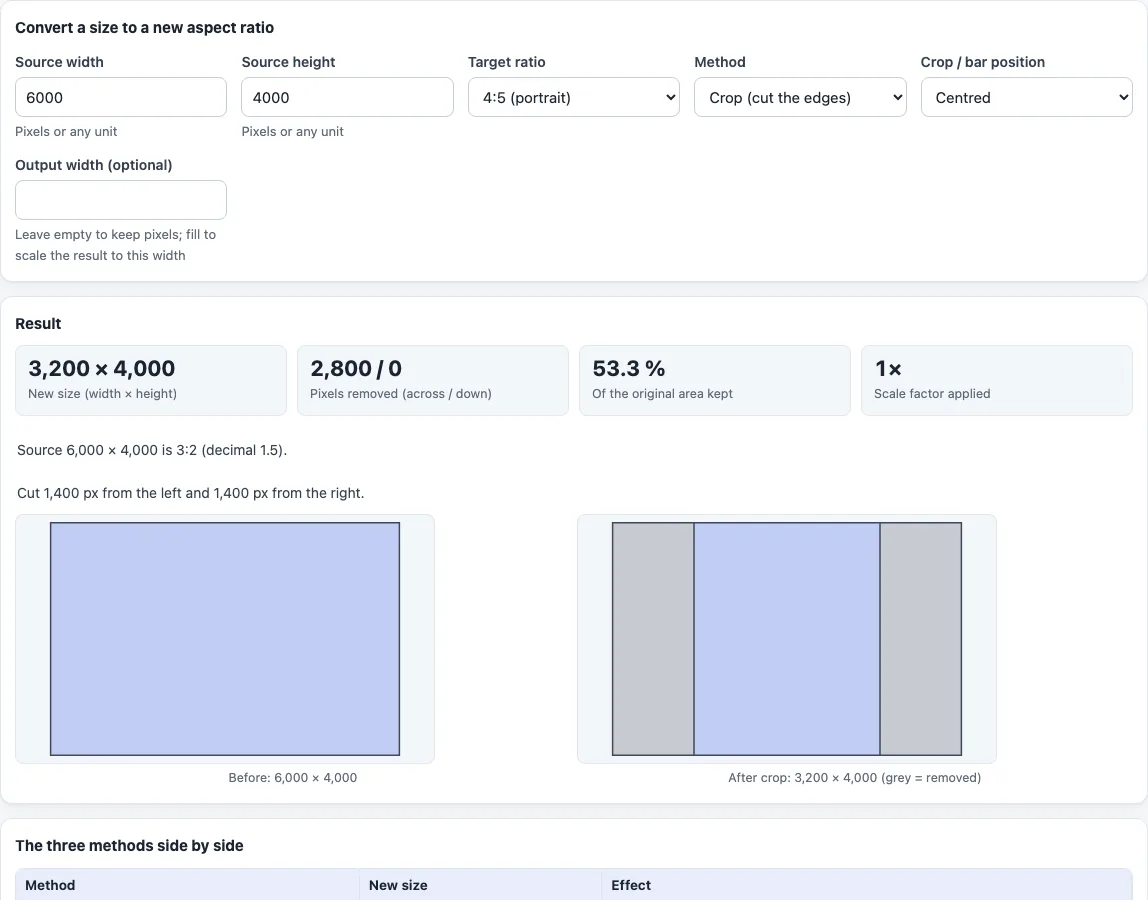Click the 'Leave empty to keep pixels' hint text

pyautogui.click(x=116, y=245)
